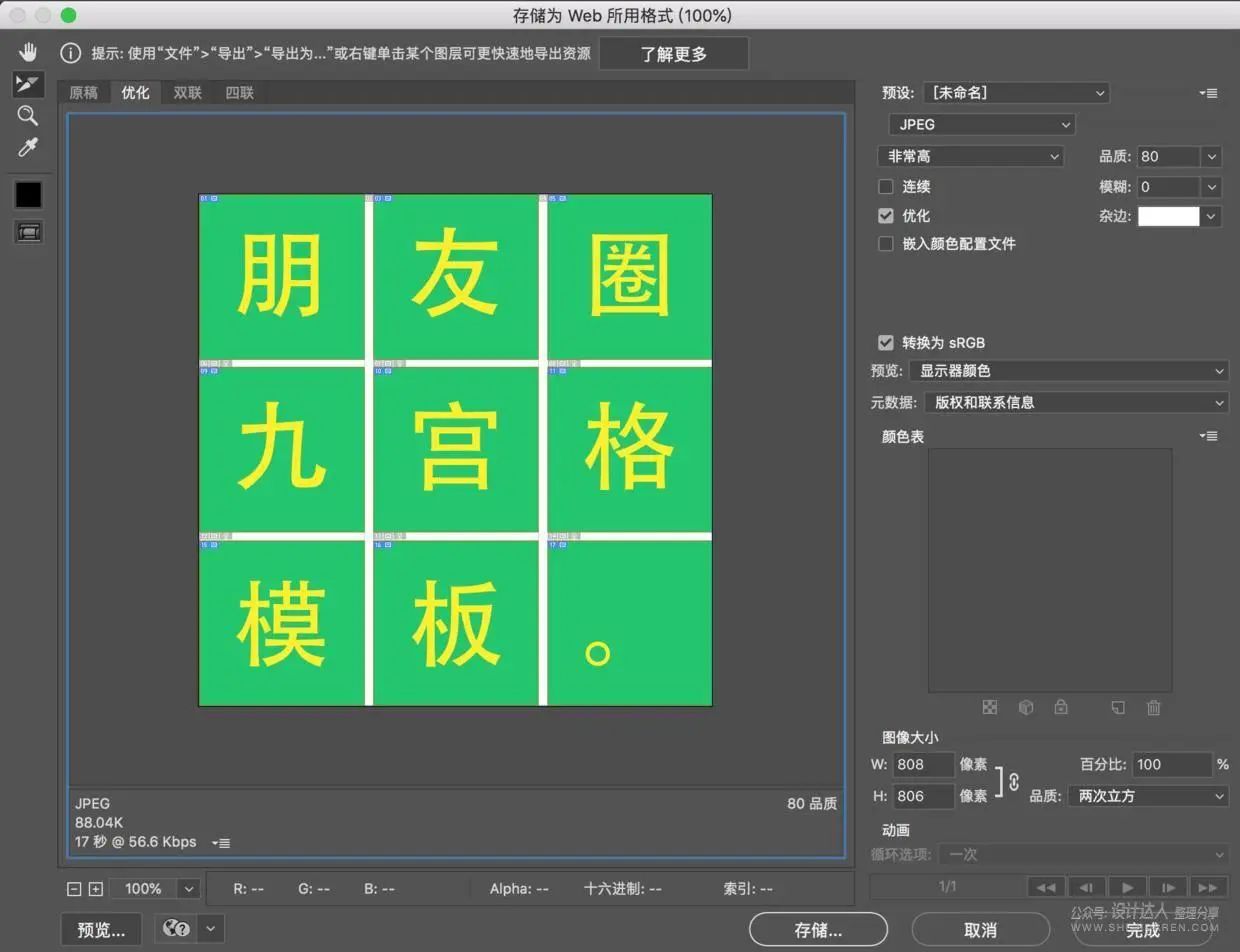Click the 取消 cancel button
This screenshot has width=1240, height=952.
[x=980, y=930]
